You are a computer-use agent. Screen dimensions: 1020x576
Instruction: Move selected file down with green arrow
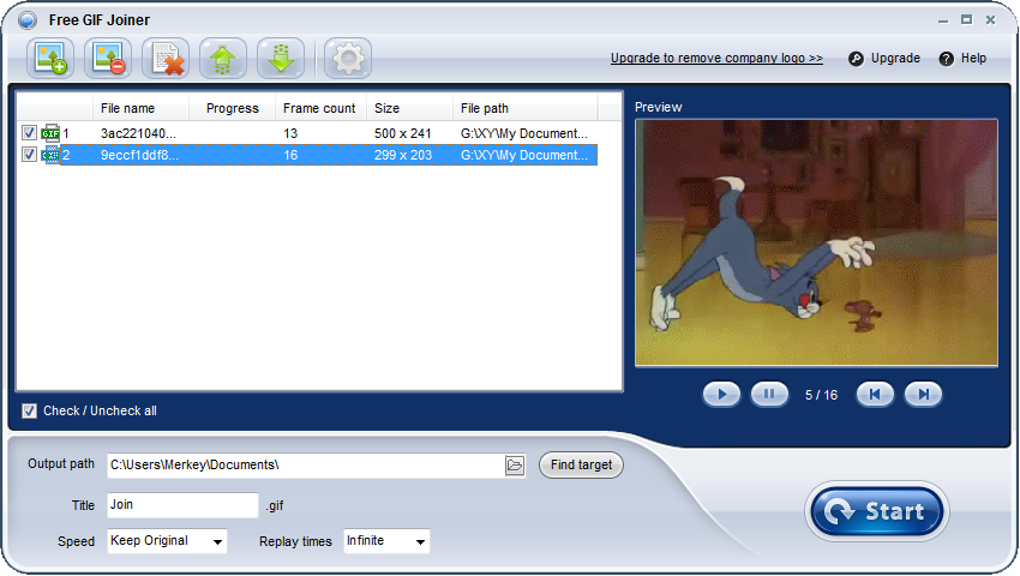[x=280, y=59]
